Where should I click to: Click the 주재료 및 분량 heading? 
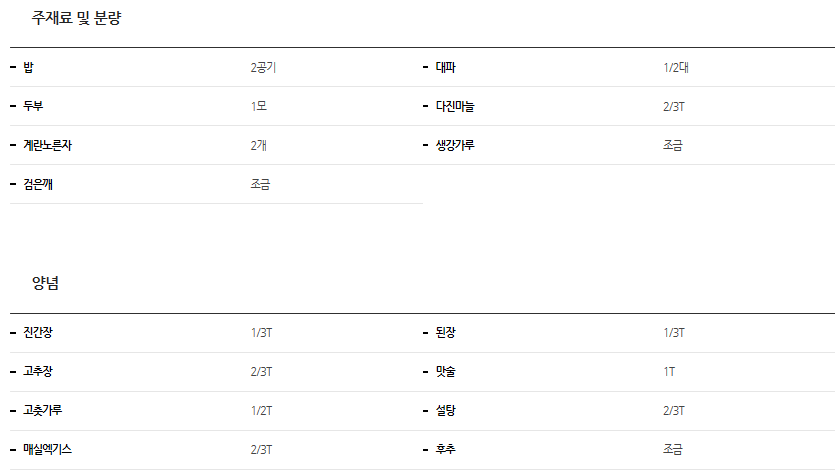[x=77, y=18]
